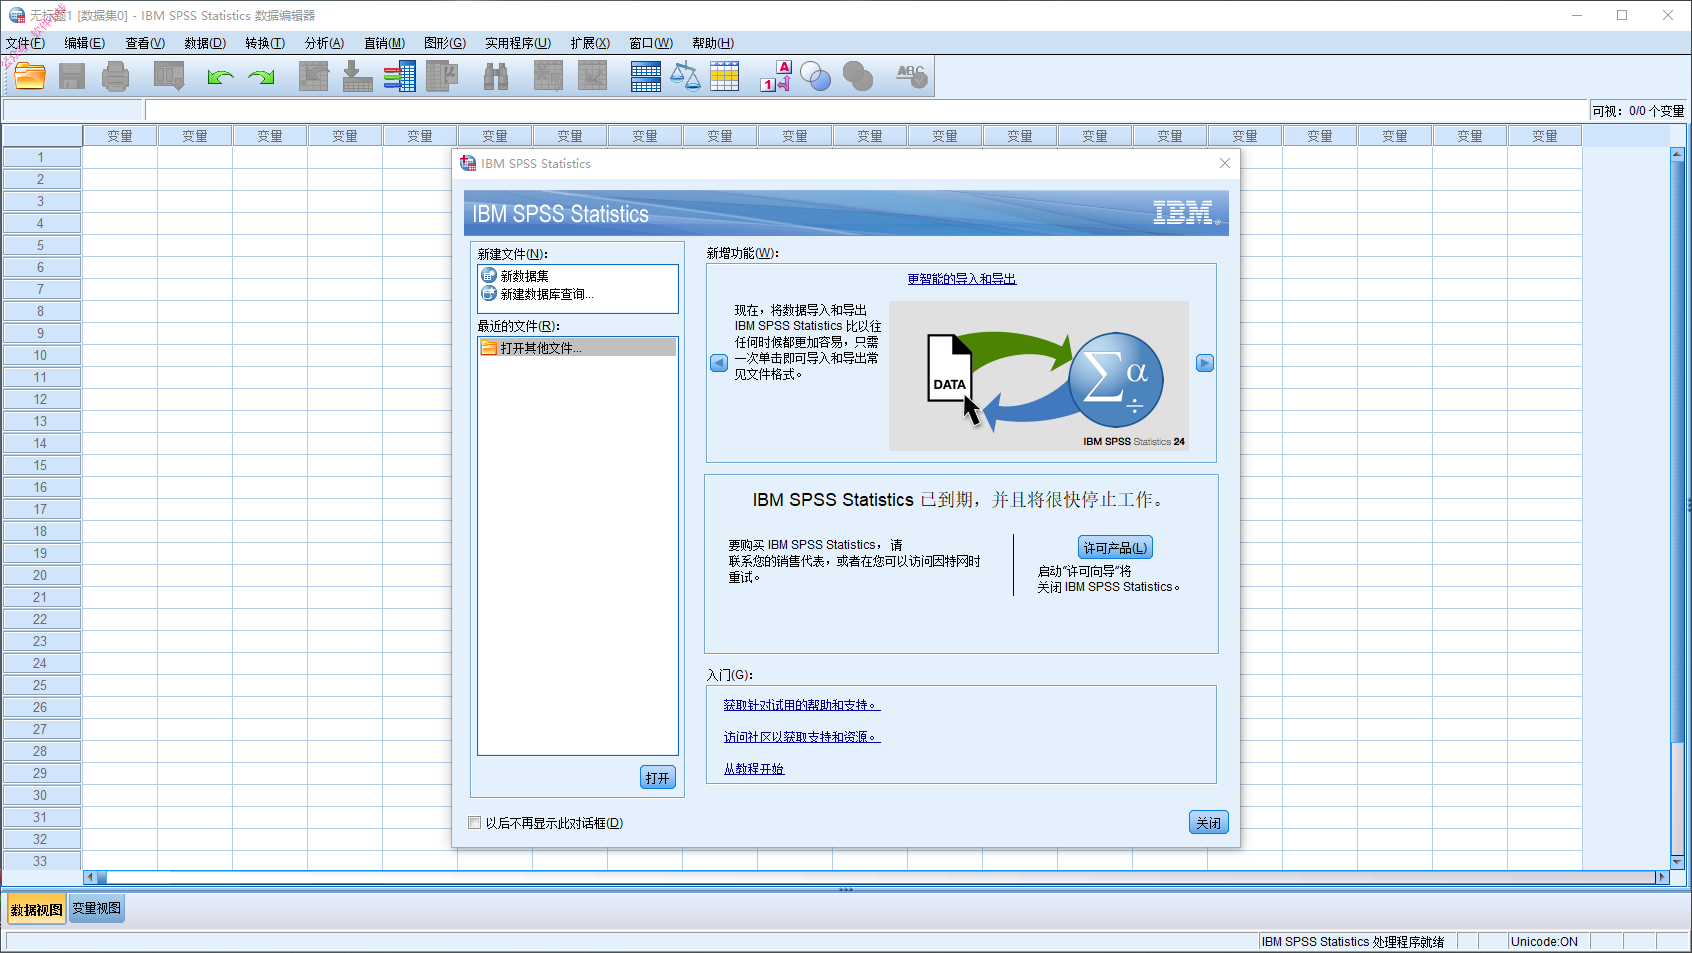
Task: Click the horizontal scrollbar right arrow
Action: click(1662, 877)
